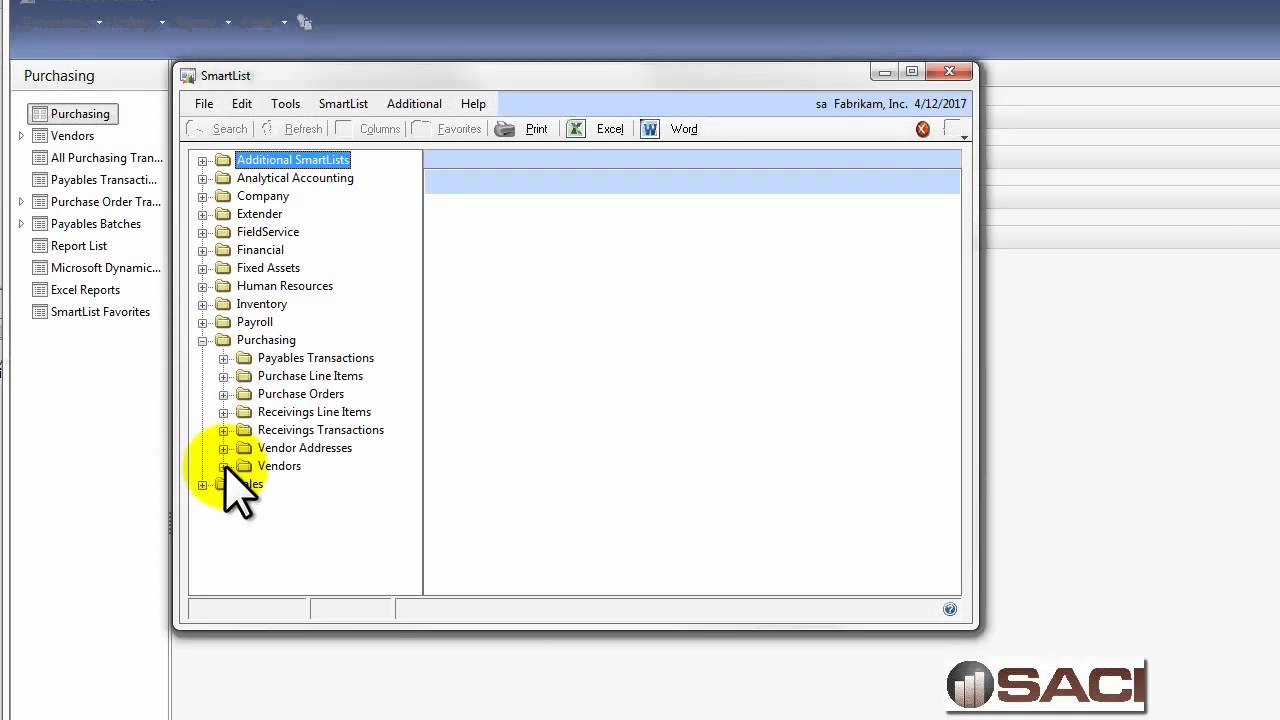The width and height of the screenshot is (1280, 720).
Task: Select Additional SmartLists tree item
Action: coord(293,160)
